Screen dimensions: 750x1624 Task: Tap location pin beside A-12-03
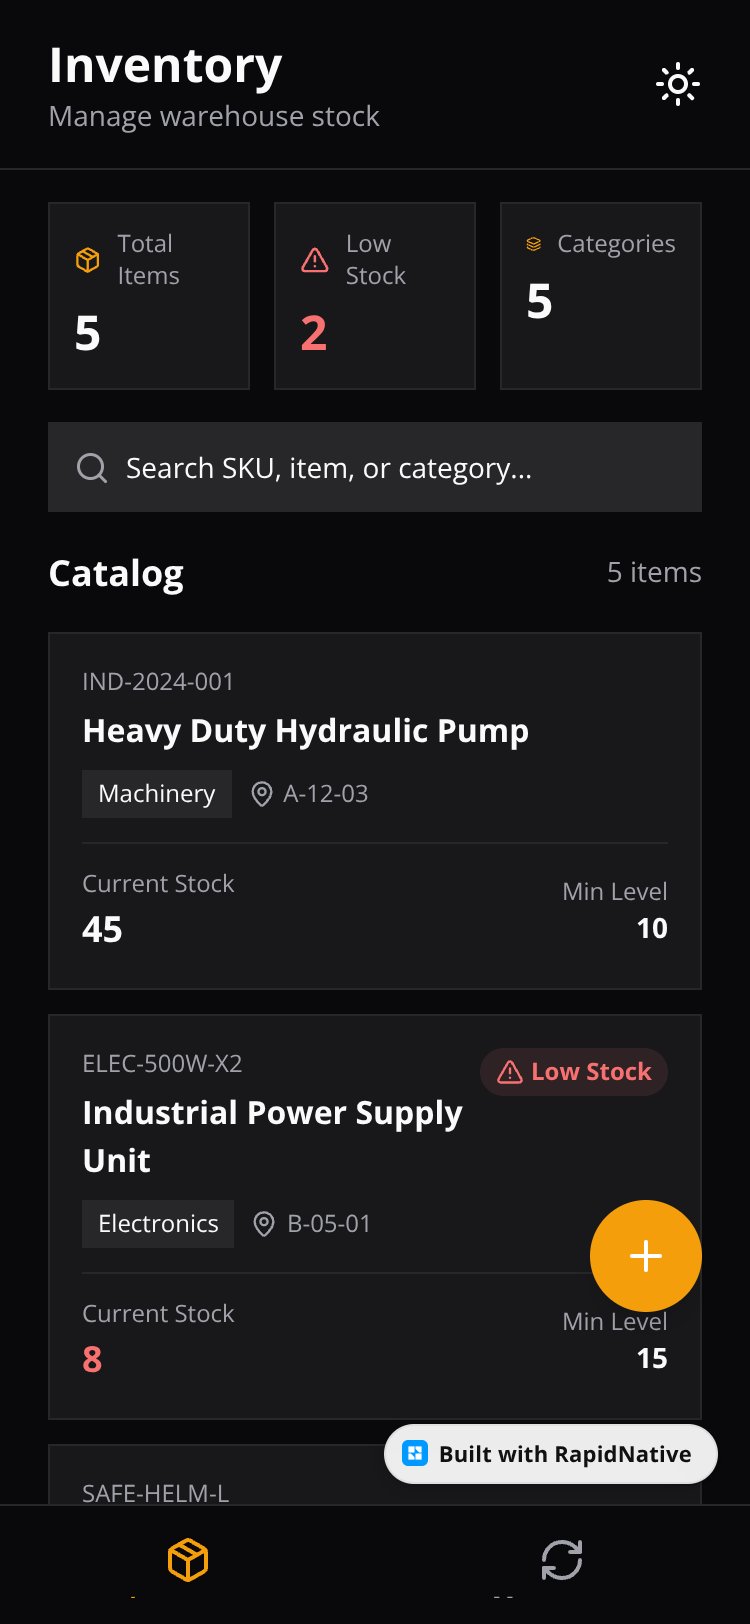pos(261,794)
